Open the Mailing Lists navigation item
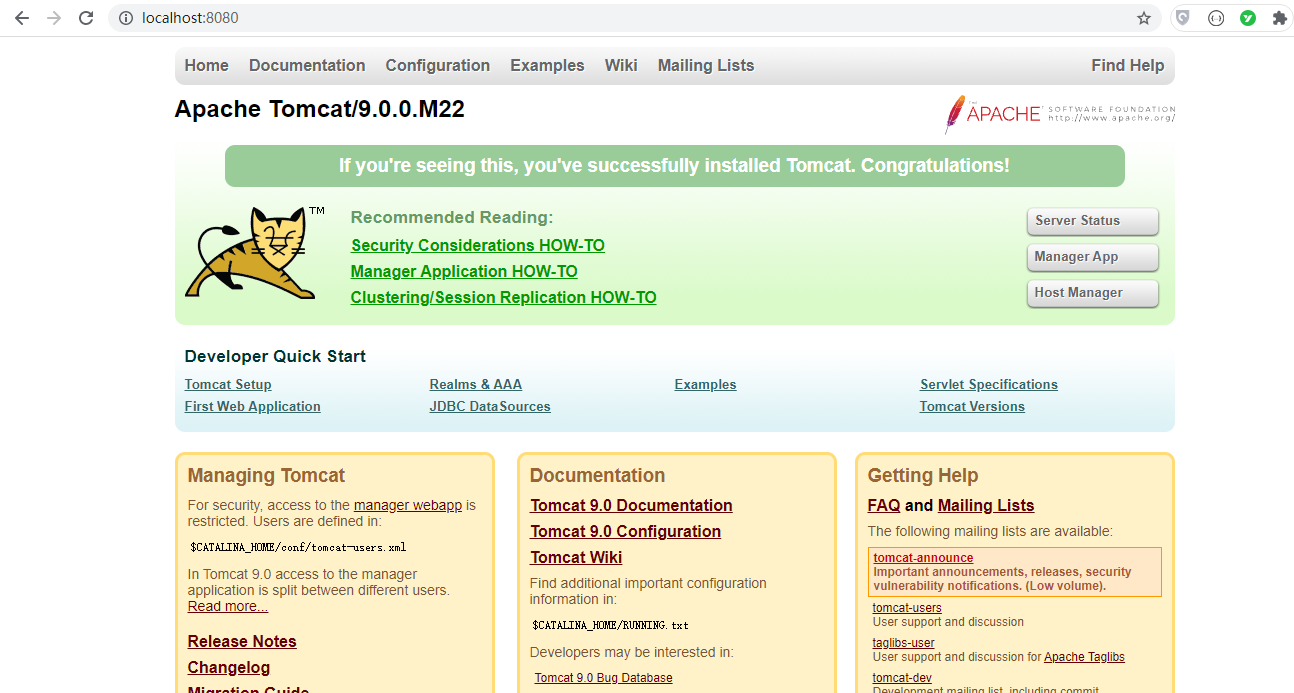1294x693 pixels. pos(706,65)
